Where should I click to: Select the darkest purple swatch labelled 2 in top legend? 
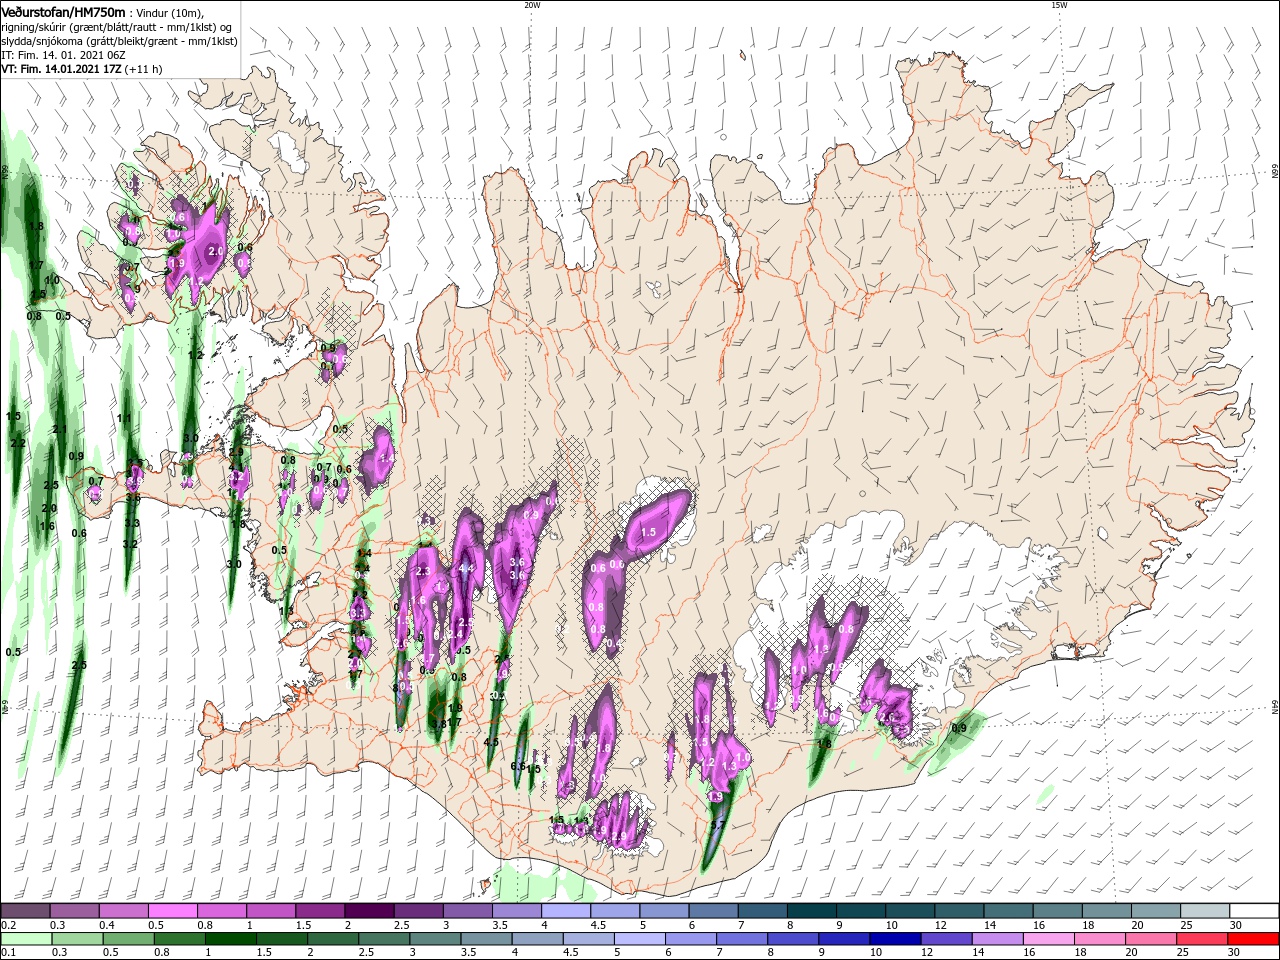pyautogui.click(x=368, y=911)
